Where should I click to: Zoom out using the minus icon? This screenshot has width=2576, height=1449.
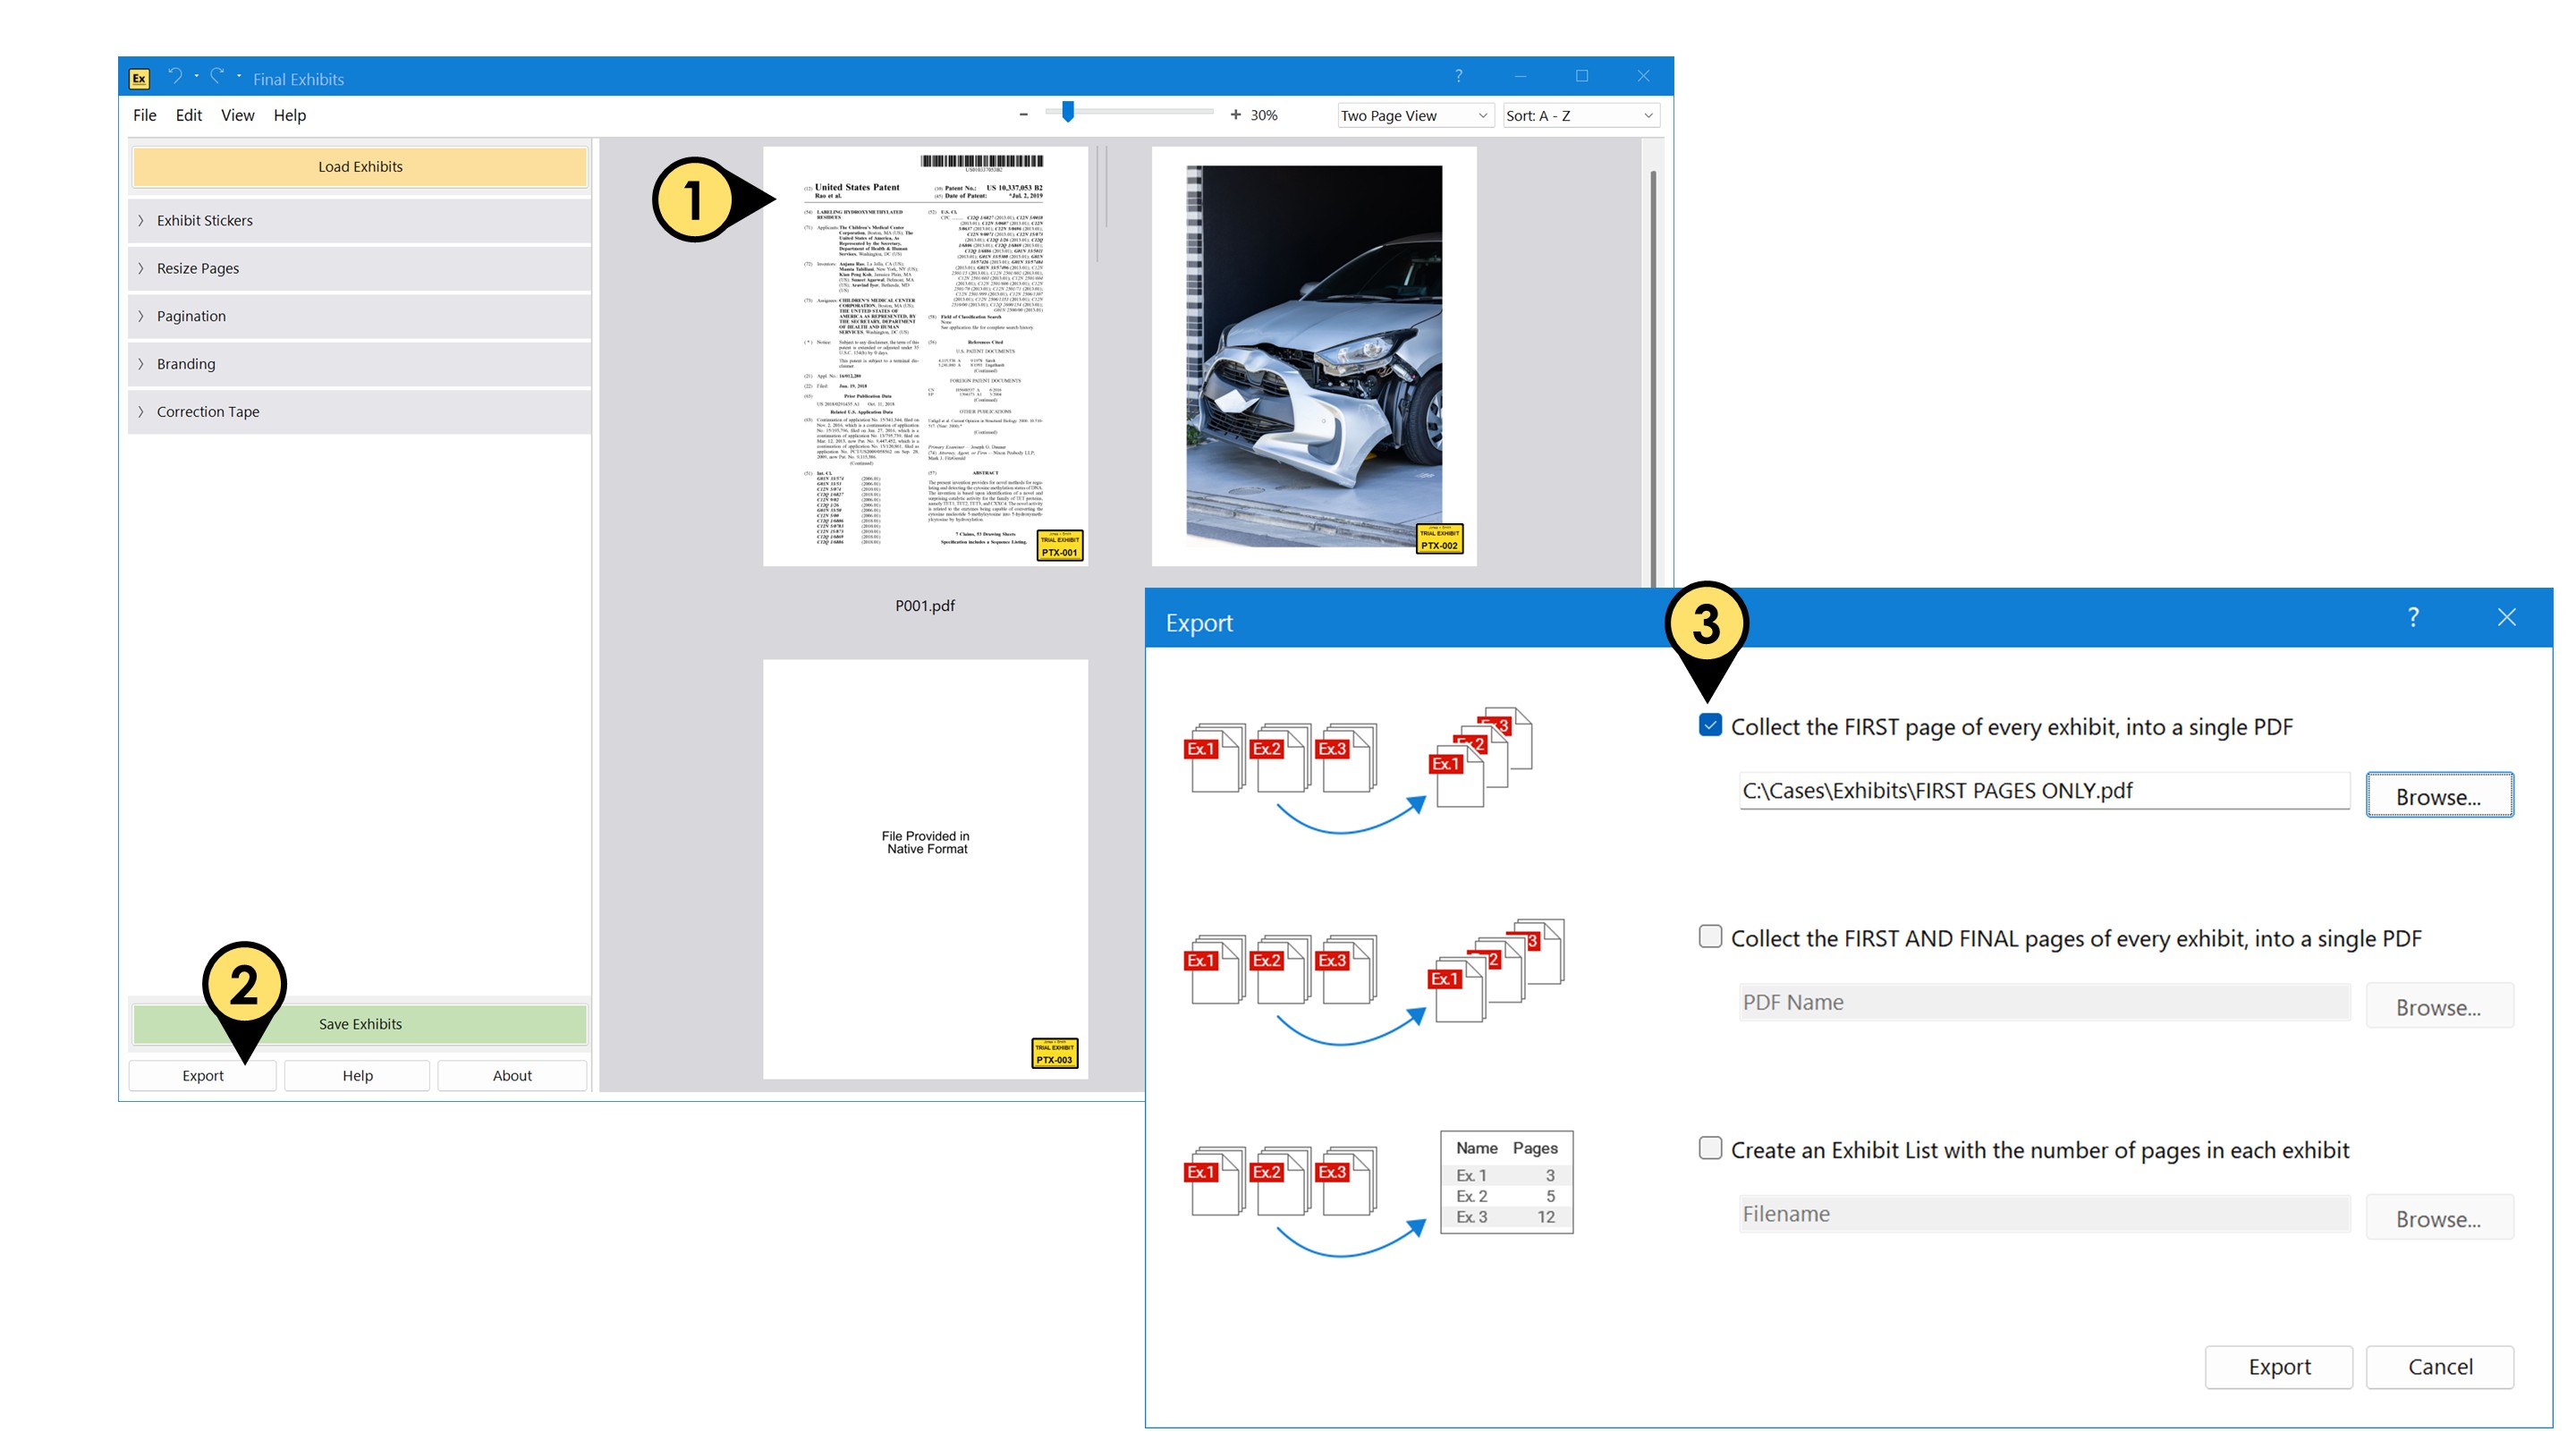(x=1023, y=114)
